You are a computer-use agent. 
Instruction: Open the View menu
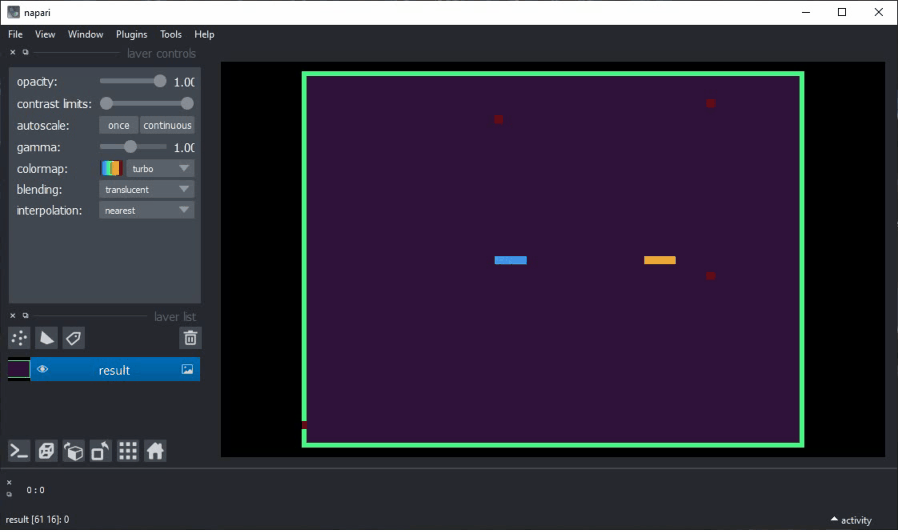(x=45, y=34)
